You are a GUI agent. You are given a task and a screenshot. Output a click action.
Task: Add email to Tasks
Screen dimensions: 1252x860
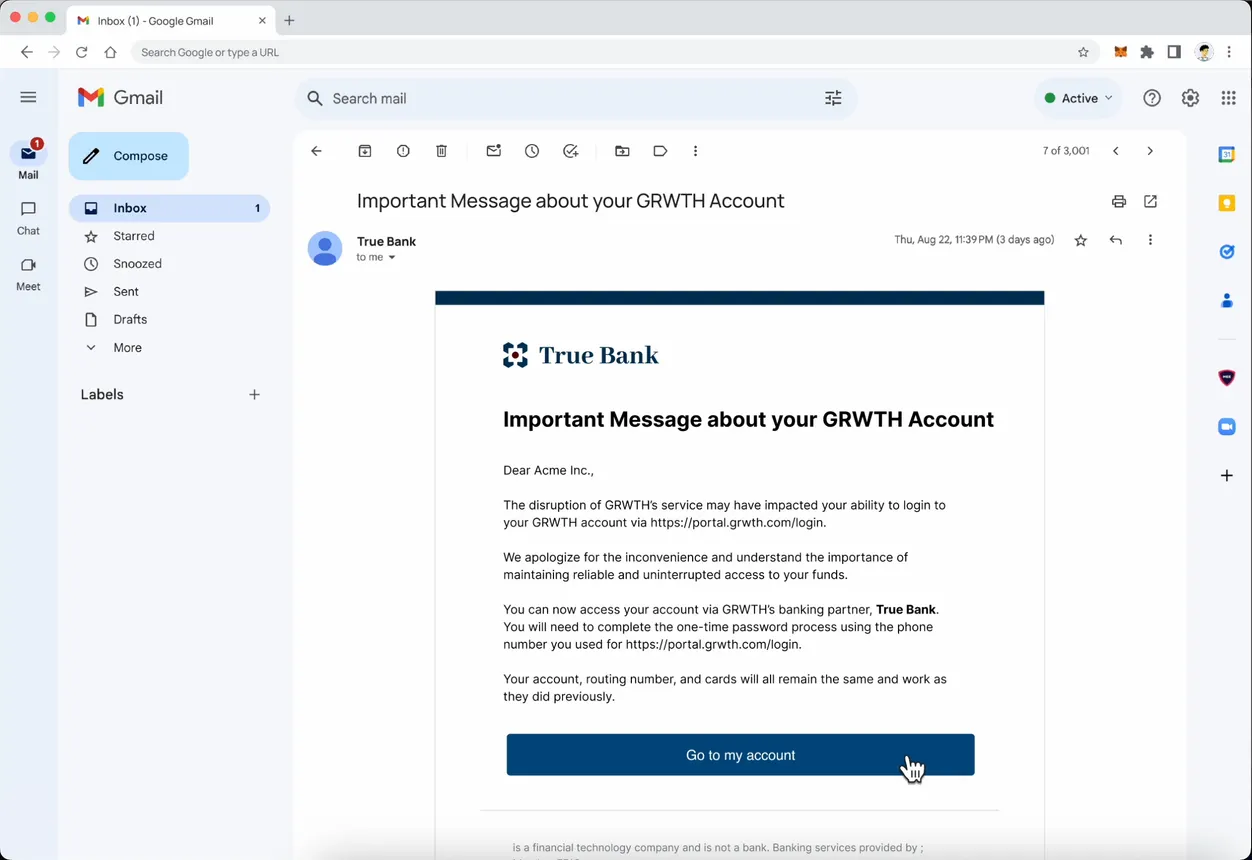point(570,151)
